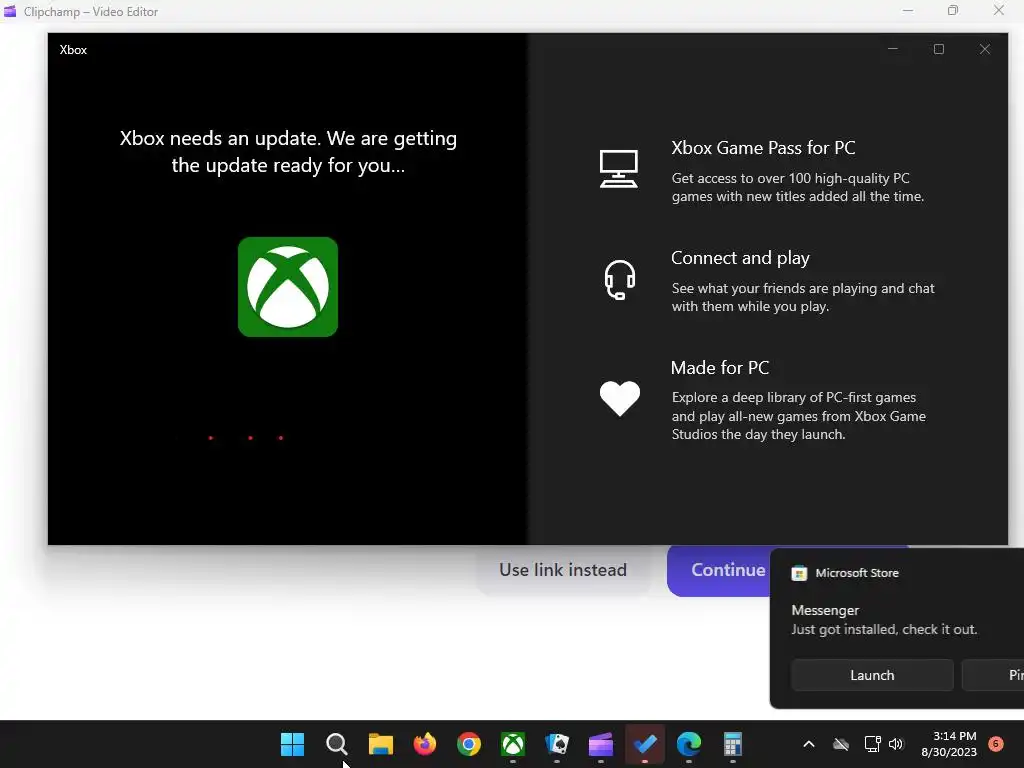
Task: Click 'Xbox needs an update' message
Action: pyautogui.click(x=288, y=152)
